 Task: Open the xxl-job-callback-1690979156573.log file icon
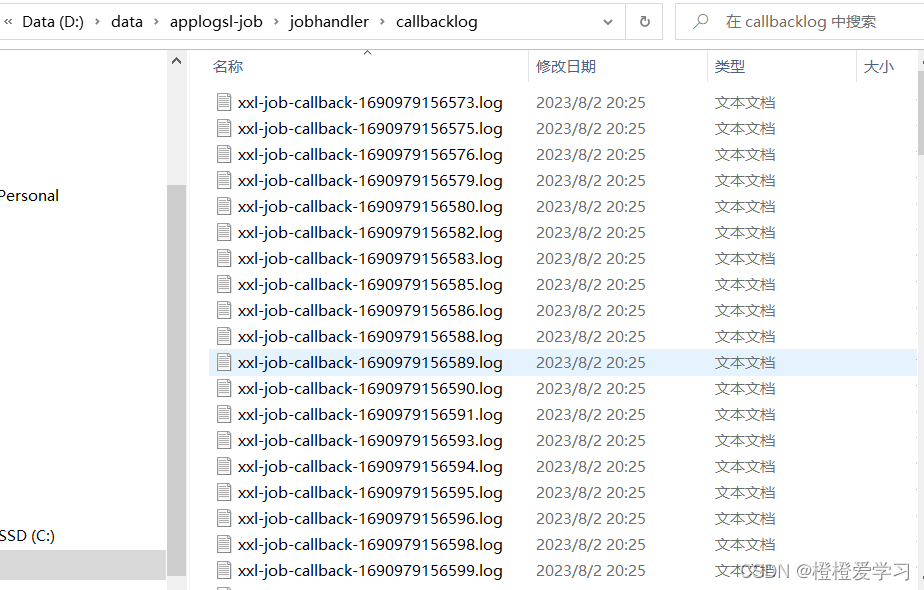coord(224,102)
